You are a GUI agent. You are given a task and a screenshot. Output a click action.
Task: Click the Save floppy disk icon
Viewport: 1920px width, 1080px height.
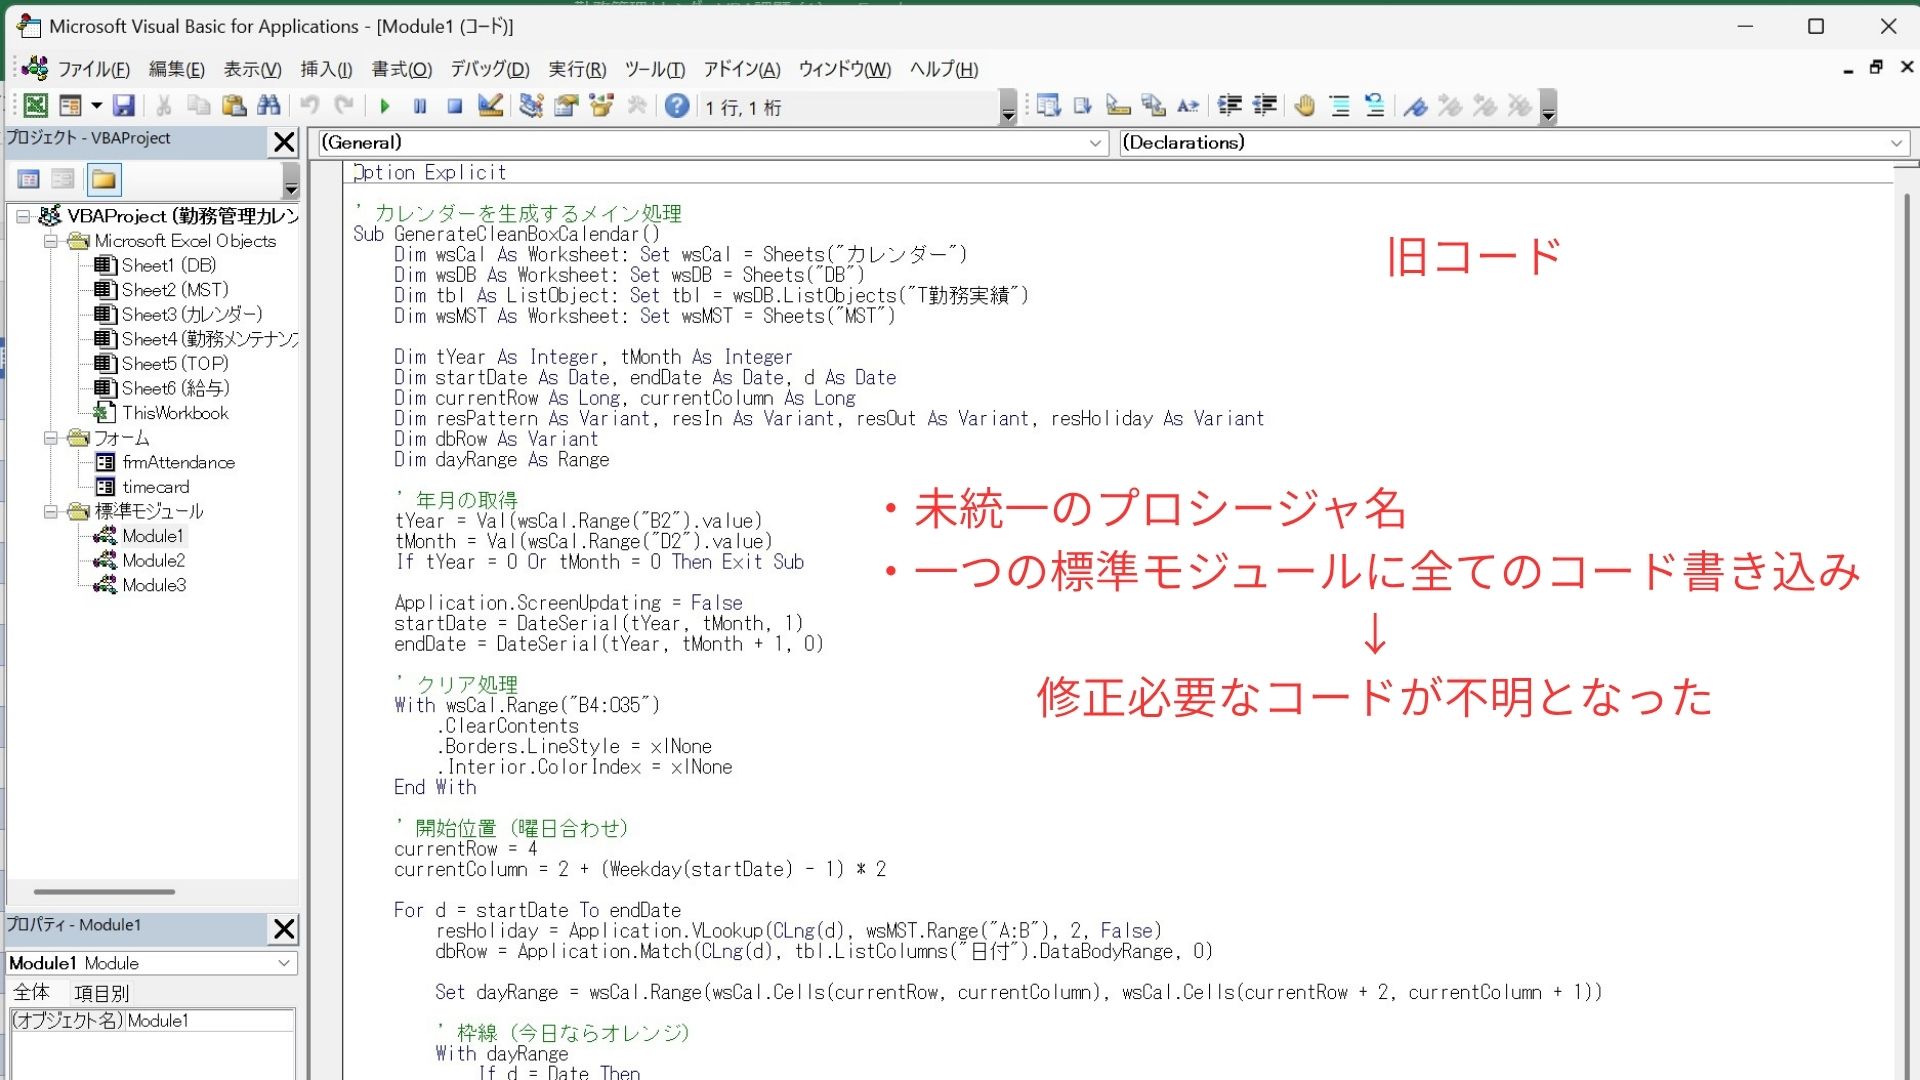[x=123, y=106]
